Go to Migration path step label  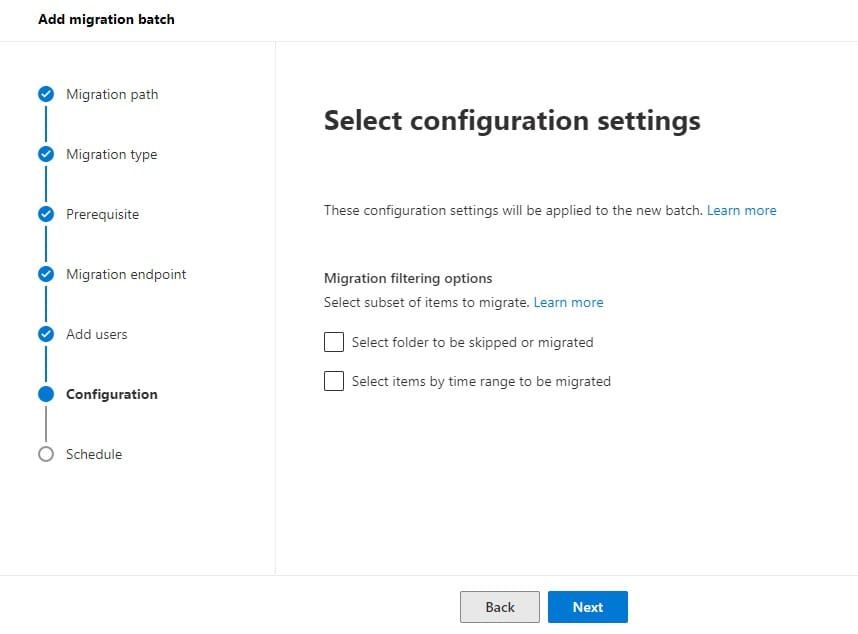[112, 94]
